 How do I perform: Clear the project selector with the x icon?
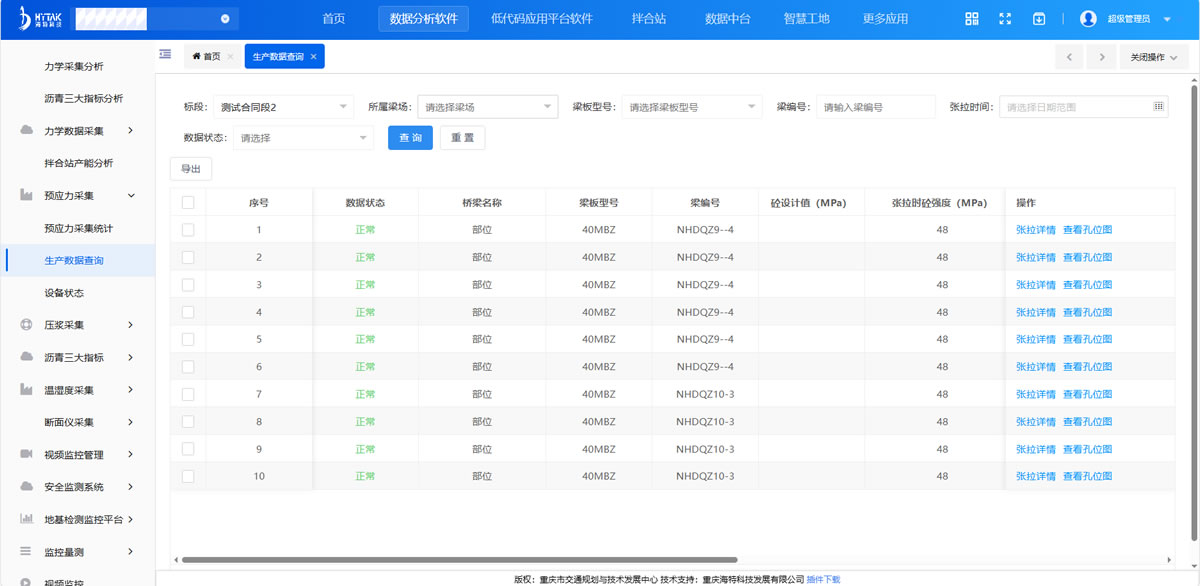point(225,19)
